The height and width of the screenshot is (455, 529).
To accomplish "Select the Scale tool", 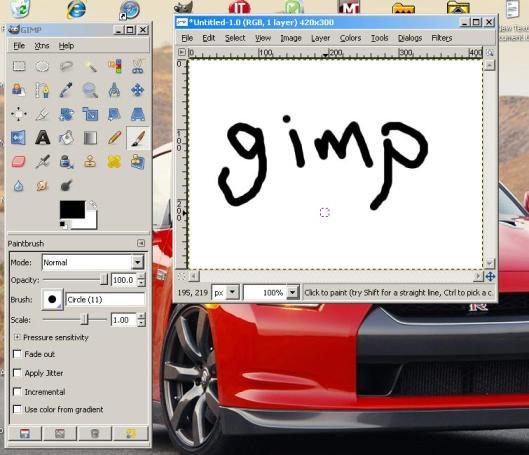I will 90,114.
